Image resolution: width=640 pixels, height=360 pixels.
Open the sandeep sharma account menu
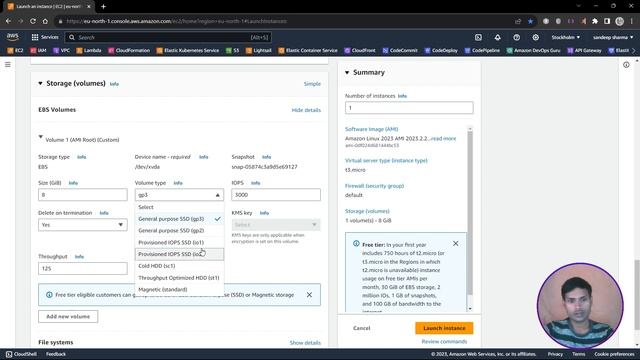tap(613, 37)
